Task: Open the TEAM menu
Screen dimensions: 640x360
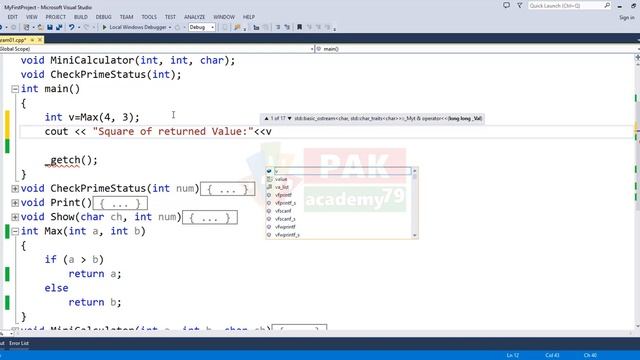Action: pyautogui.click(x=126, y=17)
